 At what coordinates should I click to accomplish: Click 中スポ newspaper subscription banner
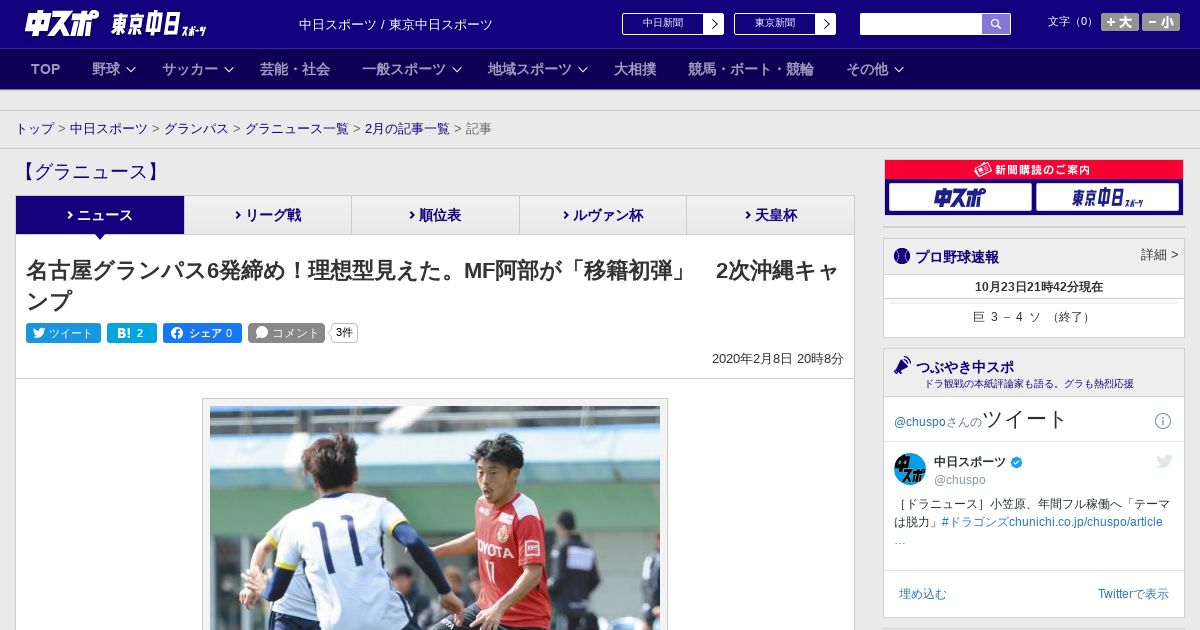click(x=960, y=197)
